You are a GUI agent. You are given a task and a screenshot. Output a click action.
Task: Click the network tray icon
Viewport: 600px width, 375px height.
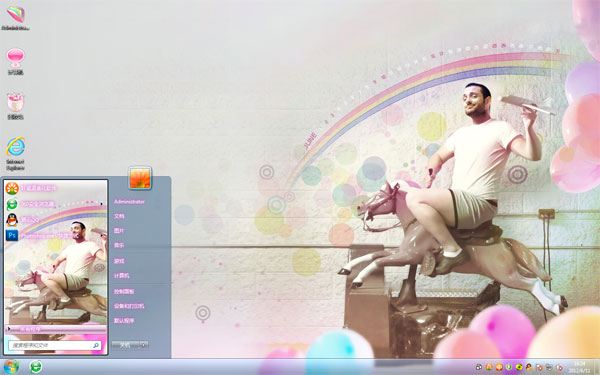point(549,367)
